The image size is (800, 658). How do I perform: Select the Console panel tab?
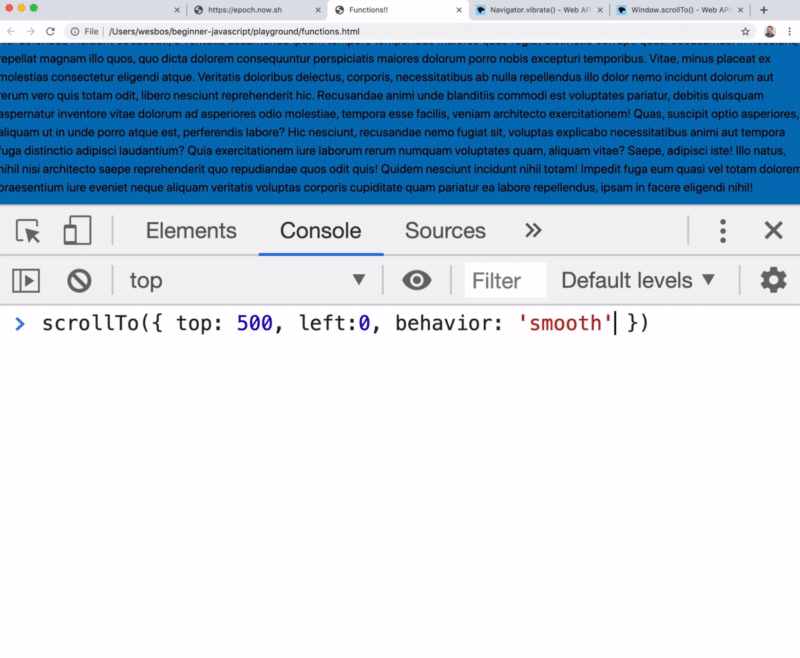tap(319, 230)
